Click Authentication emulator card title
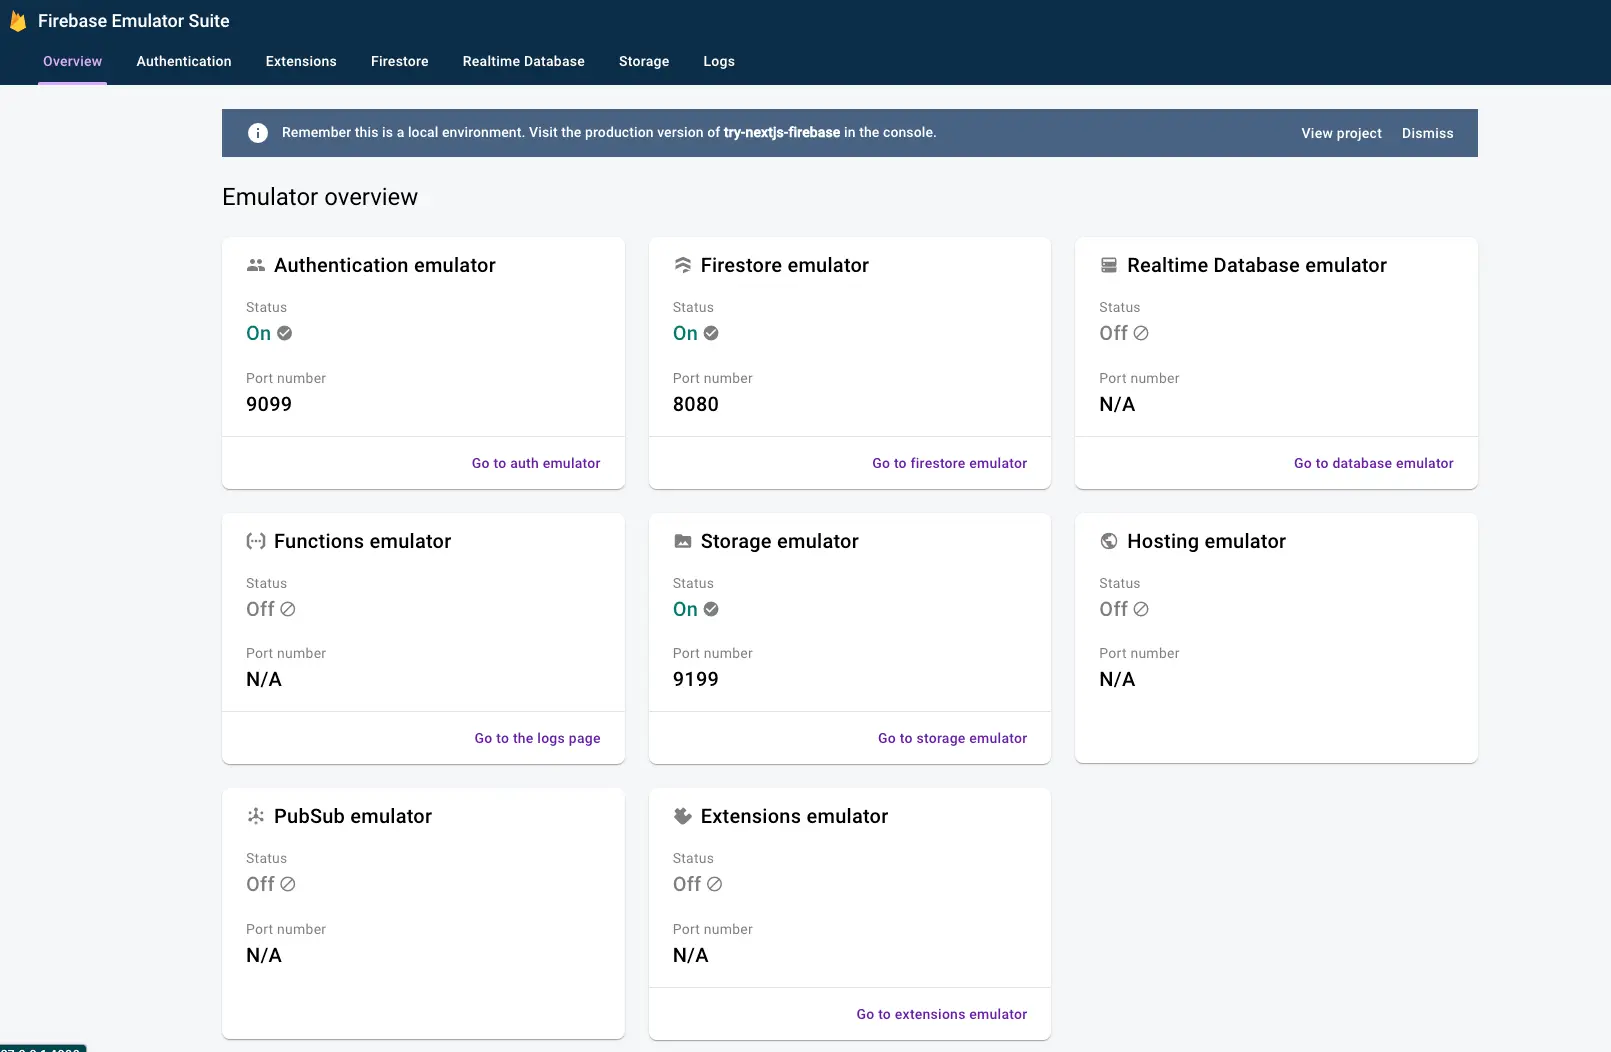The height and width of the screenshot is (1052, 1611). point(385,265)
